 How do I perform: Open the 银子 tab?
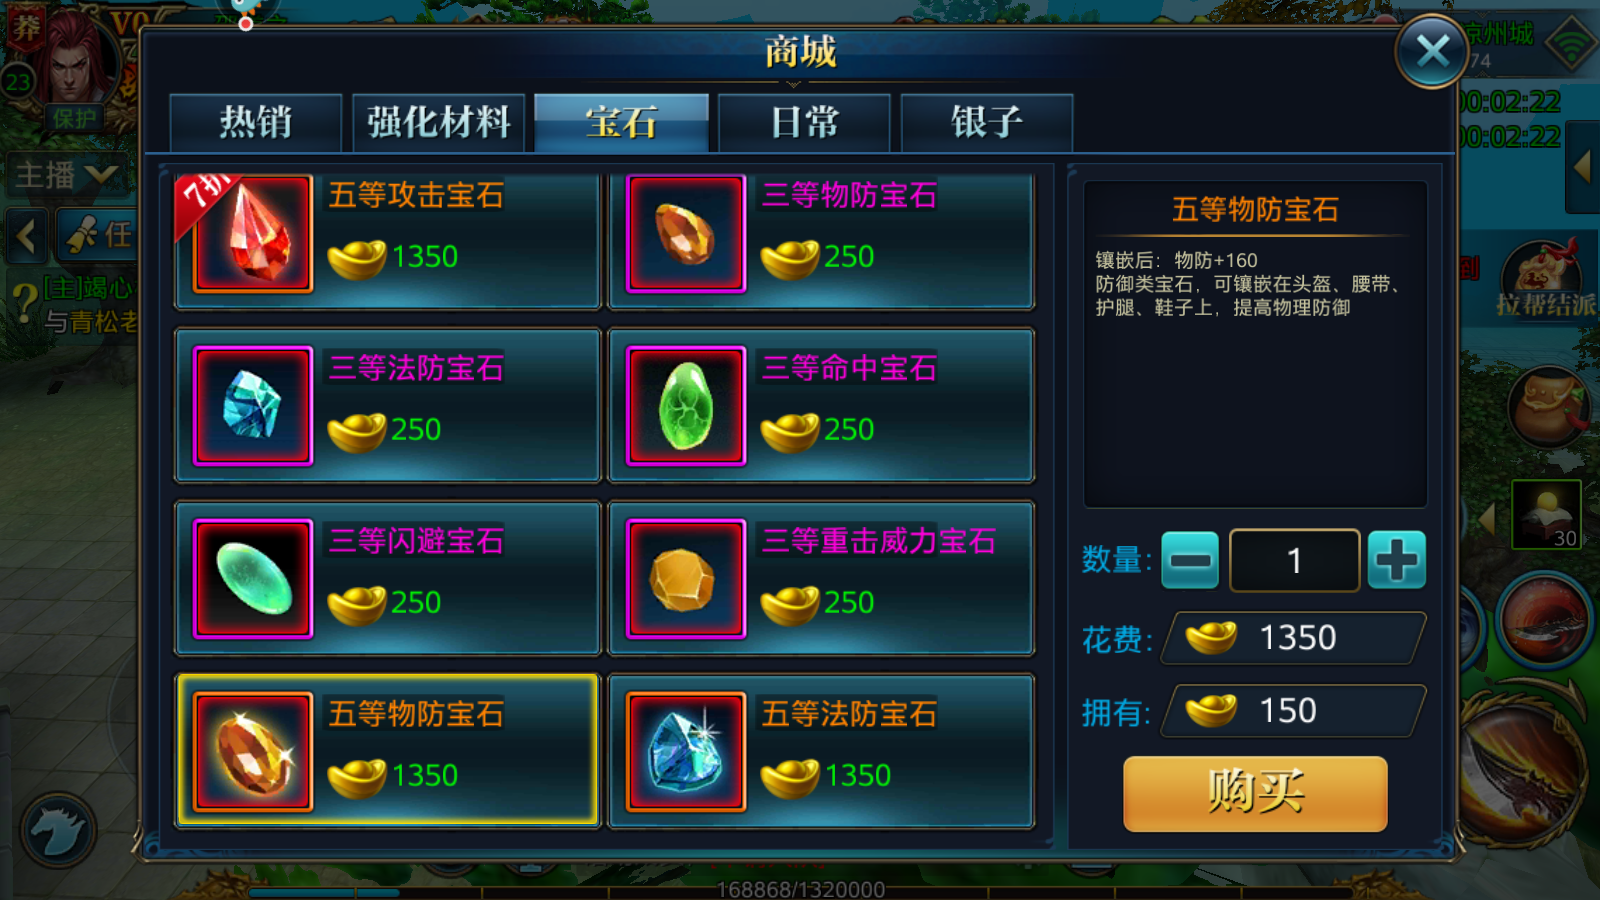tap(987, 123)
